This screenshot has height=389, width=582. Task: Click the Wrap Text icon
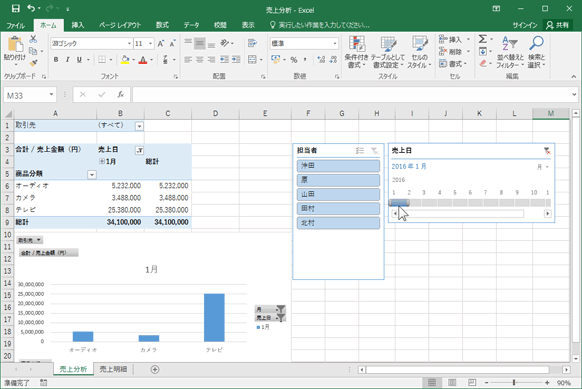click(x=252, y=43)
